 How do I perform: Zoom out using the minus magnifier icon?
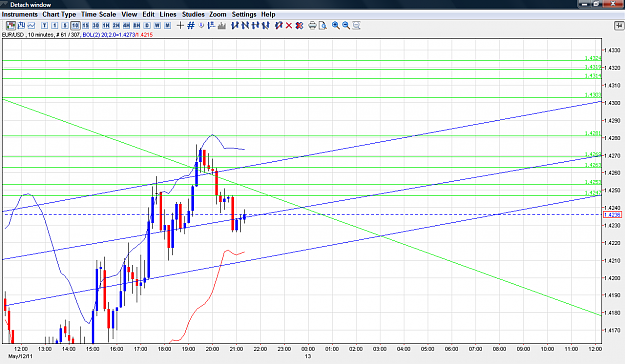[x=346, y=26]
